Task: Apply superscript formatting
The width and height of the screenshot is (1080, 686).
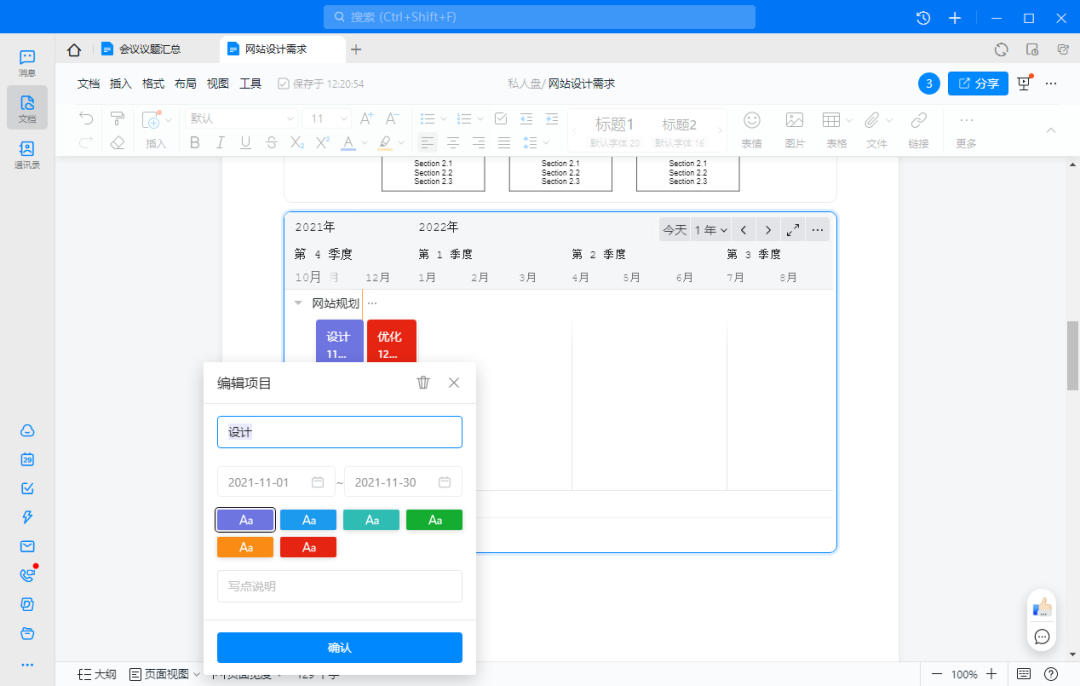Action: 322,143
